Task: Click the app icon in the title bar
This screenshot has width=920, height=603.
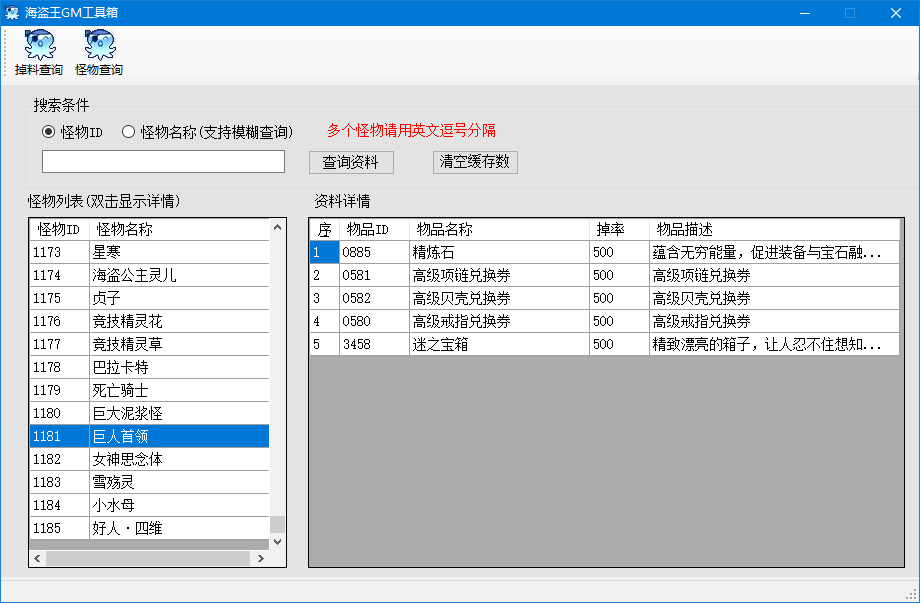Action: [x=14, y=12]
